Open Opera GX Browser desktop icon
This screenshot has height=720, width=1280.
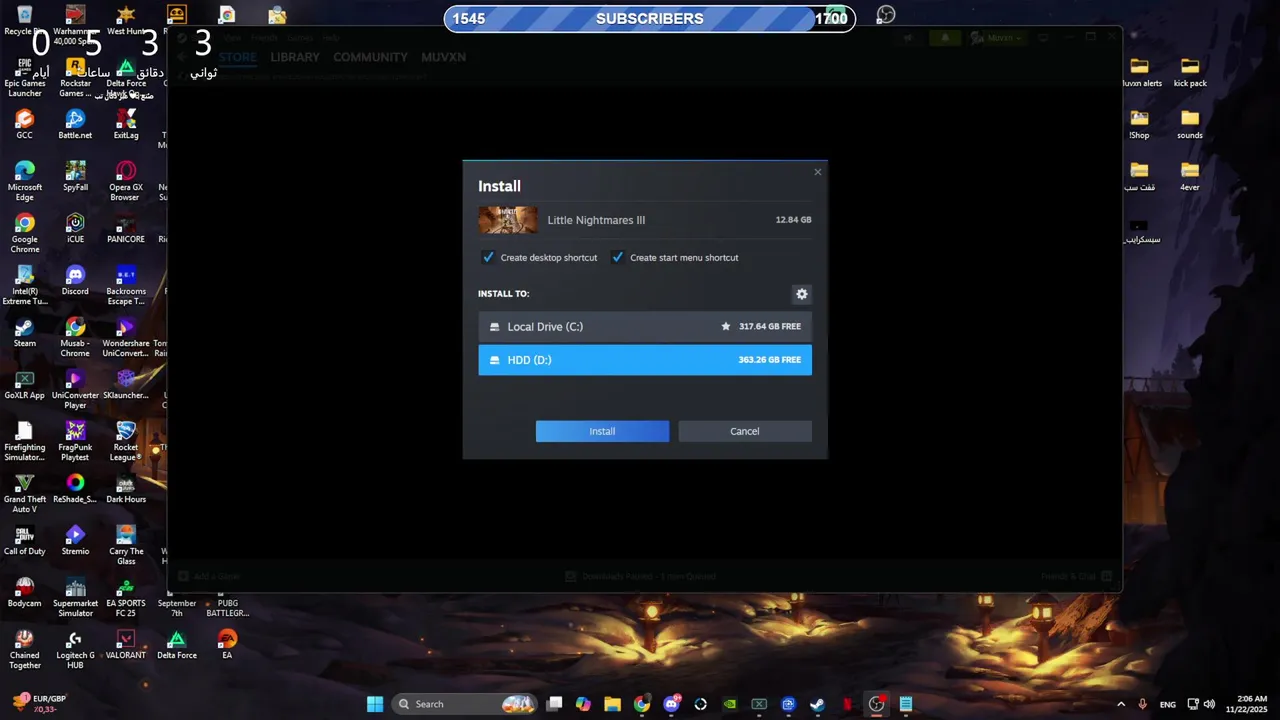coord(126,181)
